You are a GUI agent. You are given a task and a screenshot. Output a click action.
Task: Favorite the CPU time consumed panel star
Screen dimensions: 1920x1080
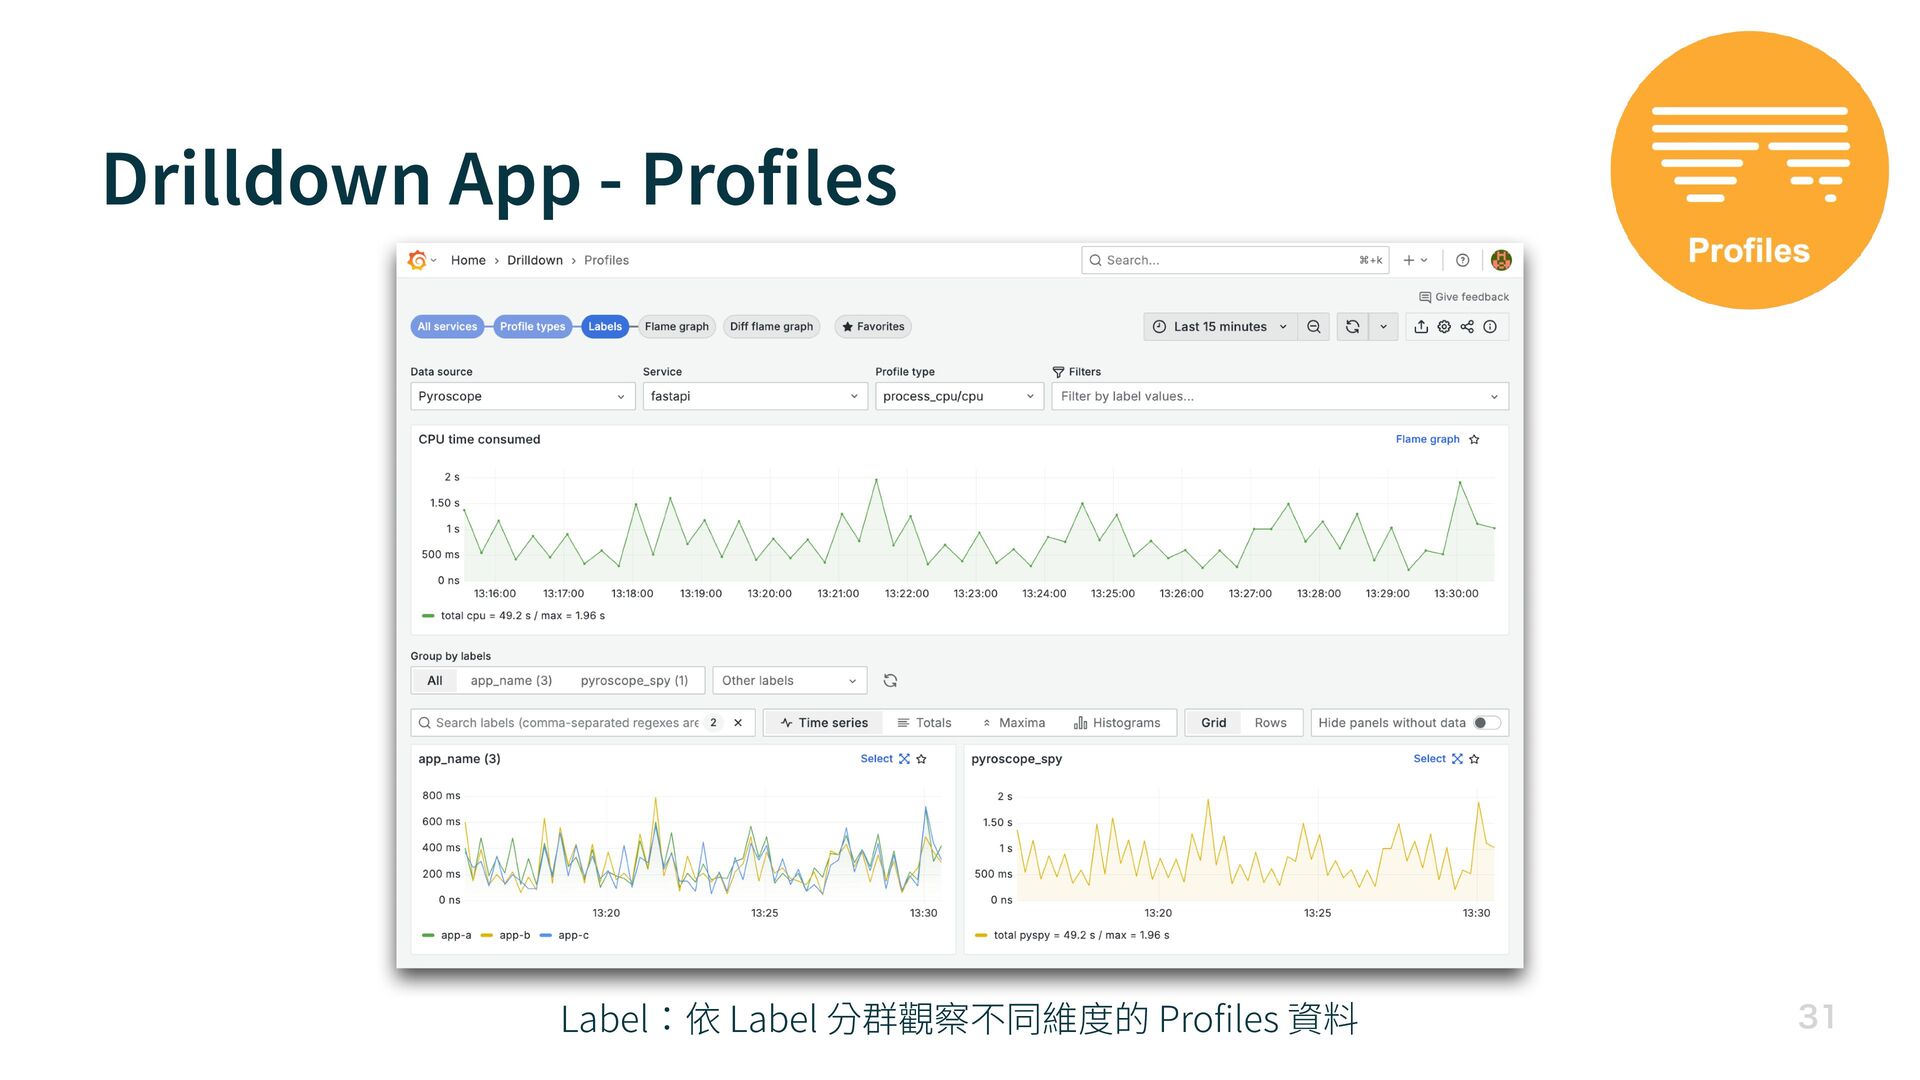(x=1474, y=440)
